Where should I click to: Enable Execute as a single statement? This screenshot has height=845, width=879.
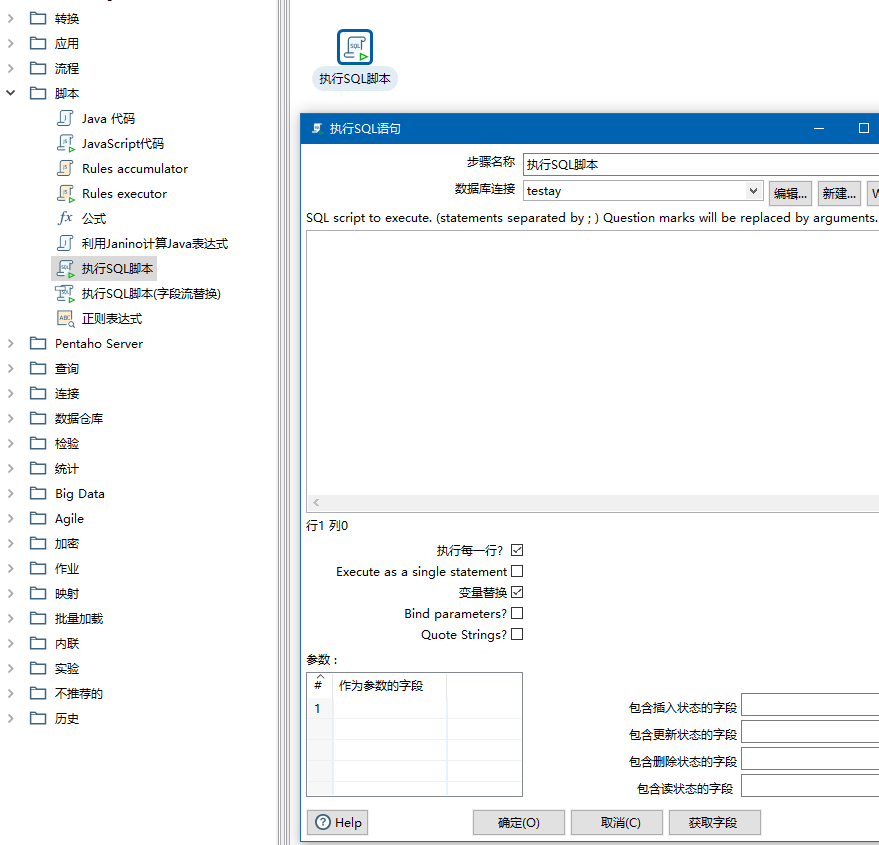(x=517, y=571)
